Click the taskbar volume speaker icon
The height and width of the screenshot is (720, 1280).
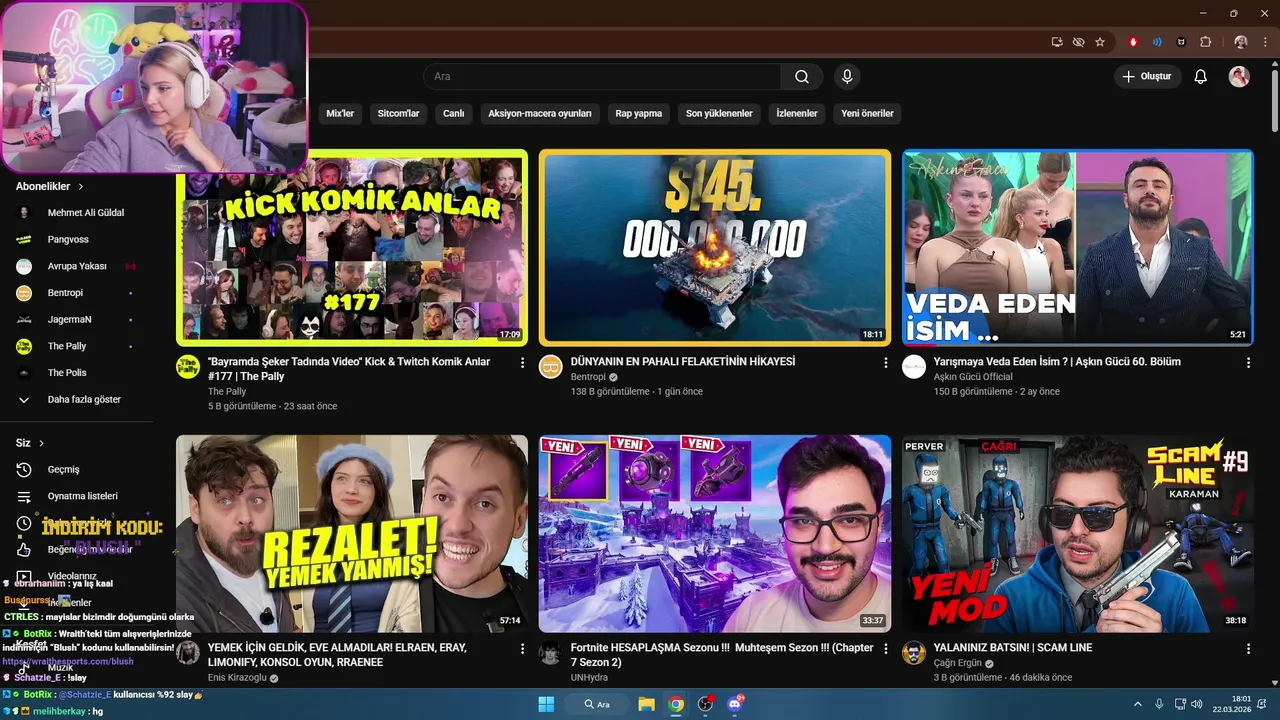(1198, 704)
